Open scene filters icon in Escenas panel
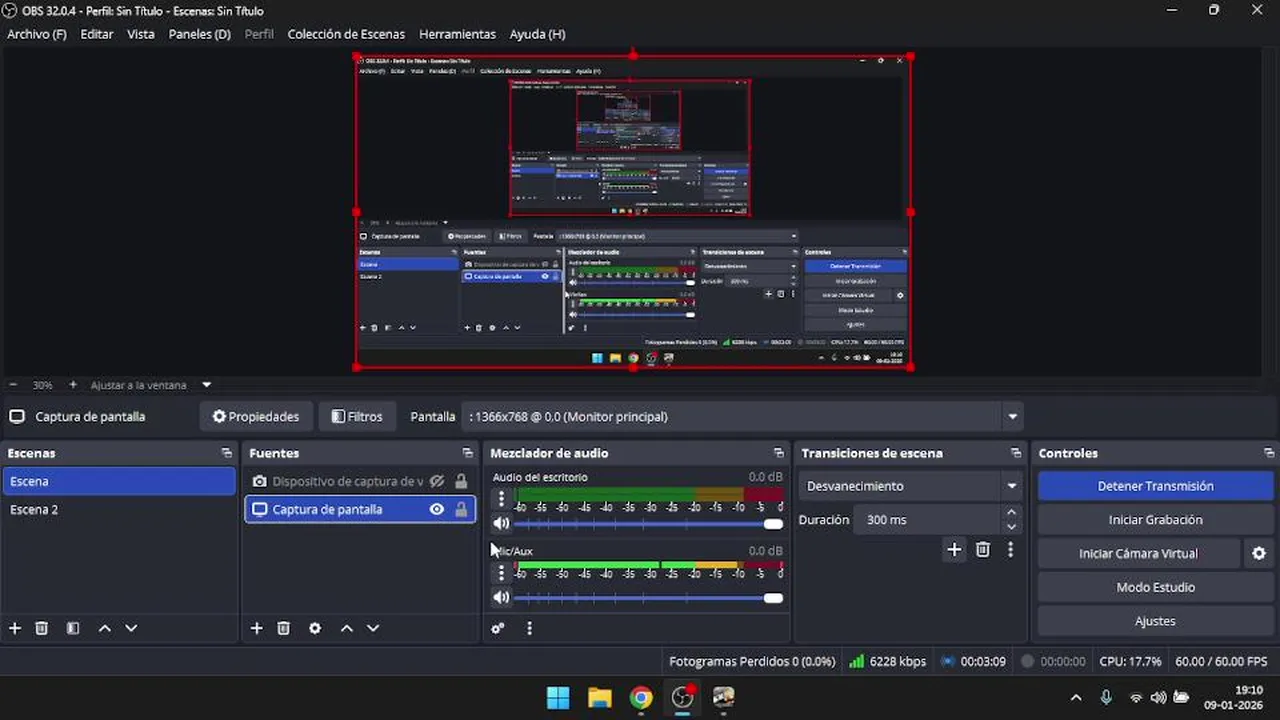 pos(73,628)
